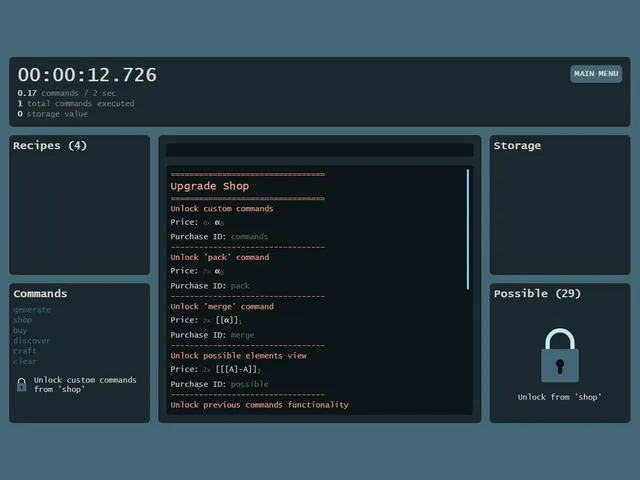Click "Unlock 'merge' command" shop entry
This screenshot has width=640, height=480.
coord(222,307)
